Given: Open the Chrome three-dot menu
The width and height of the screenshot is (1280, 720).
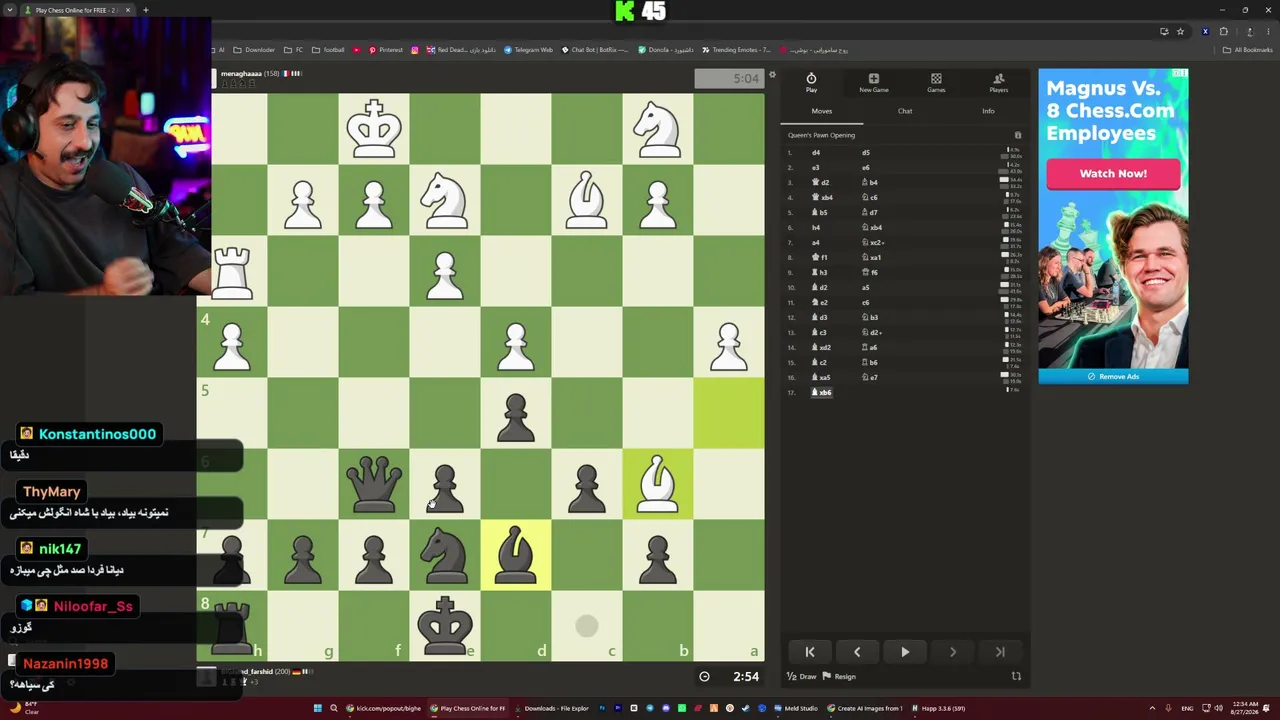Looking at the screenshot, I should (x=1267, y=31).
